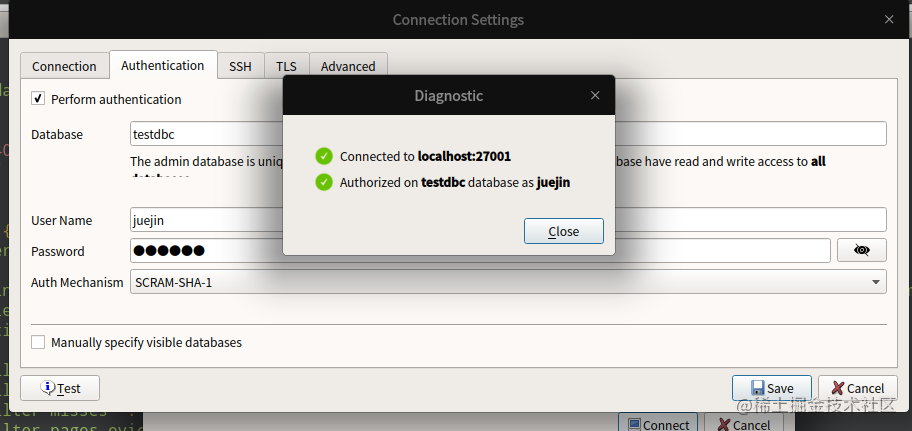Viewport: 912px width, 431px height.
Task: Enable Manually specify visible databases
Action: (x=38, y=342)
